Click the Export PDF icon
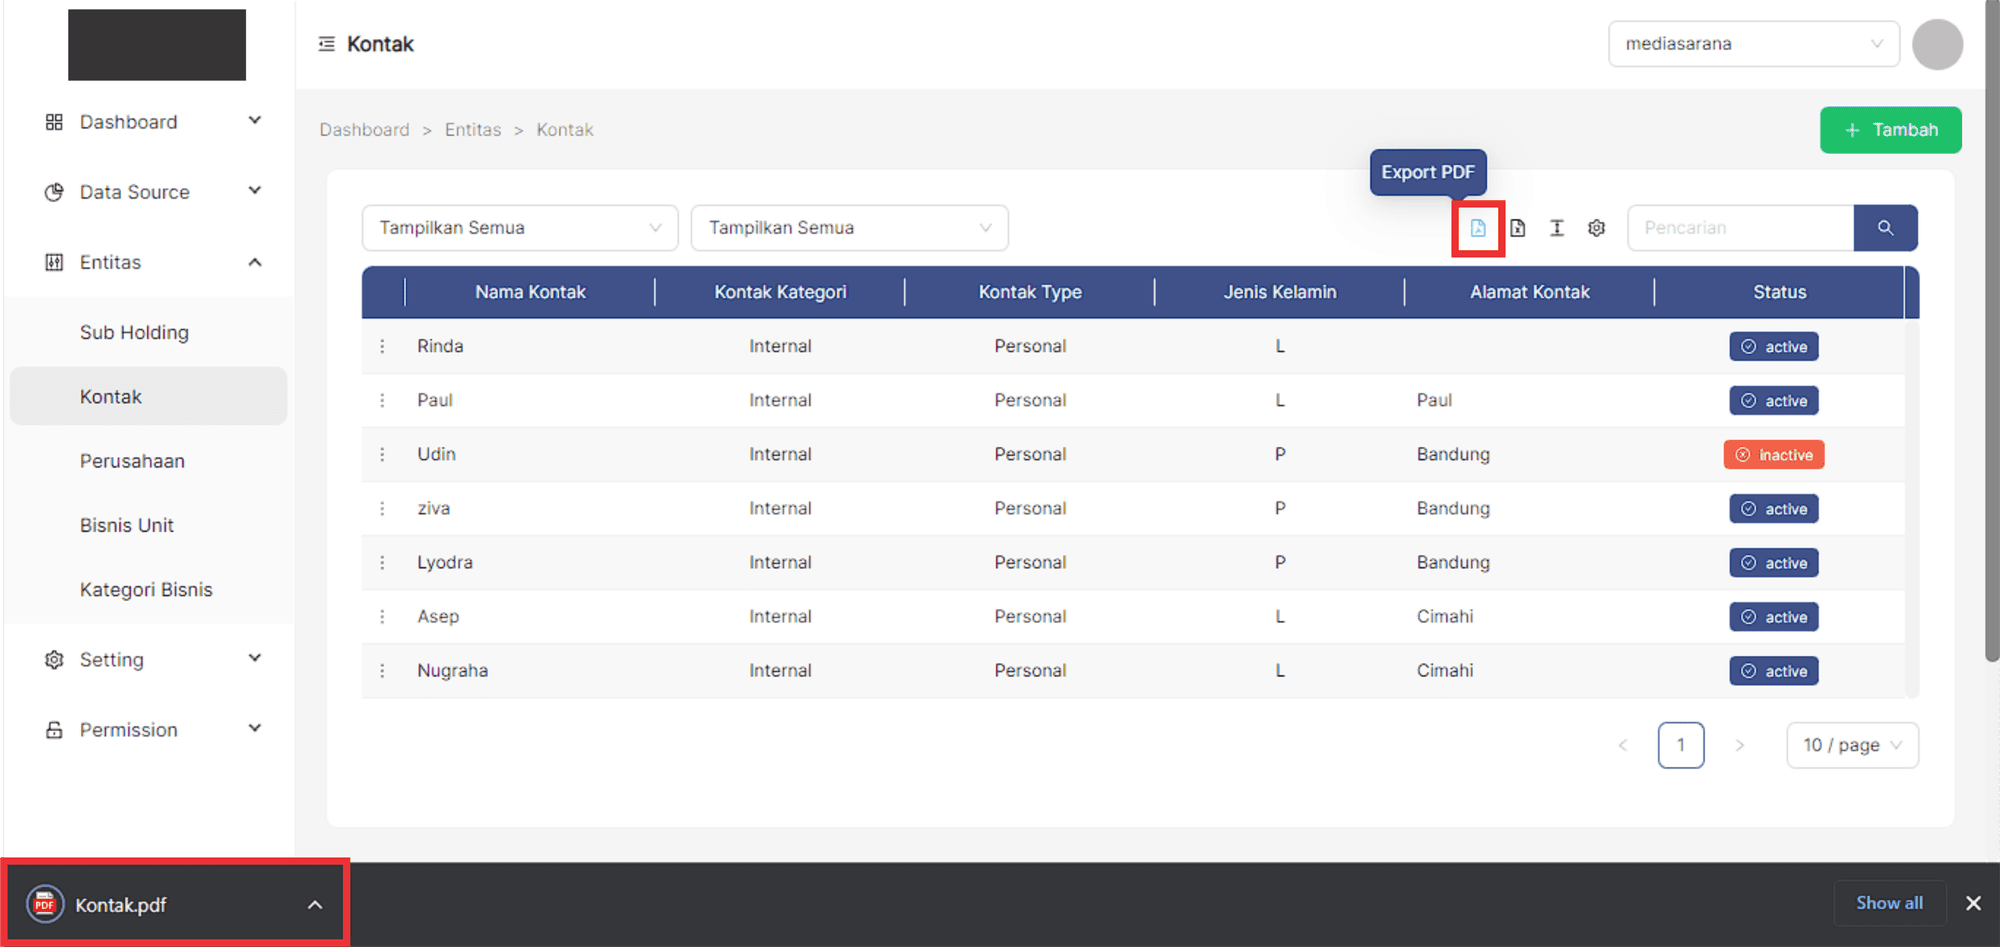Viewport: 2000px width, 947px height. click(1477, 228)
